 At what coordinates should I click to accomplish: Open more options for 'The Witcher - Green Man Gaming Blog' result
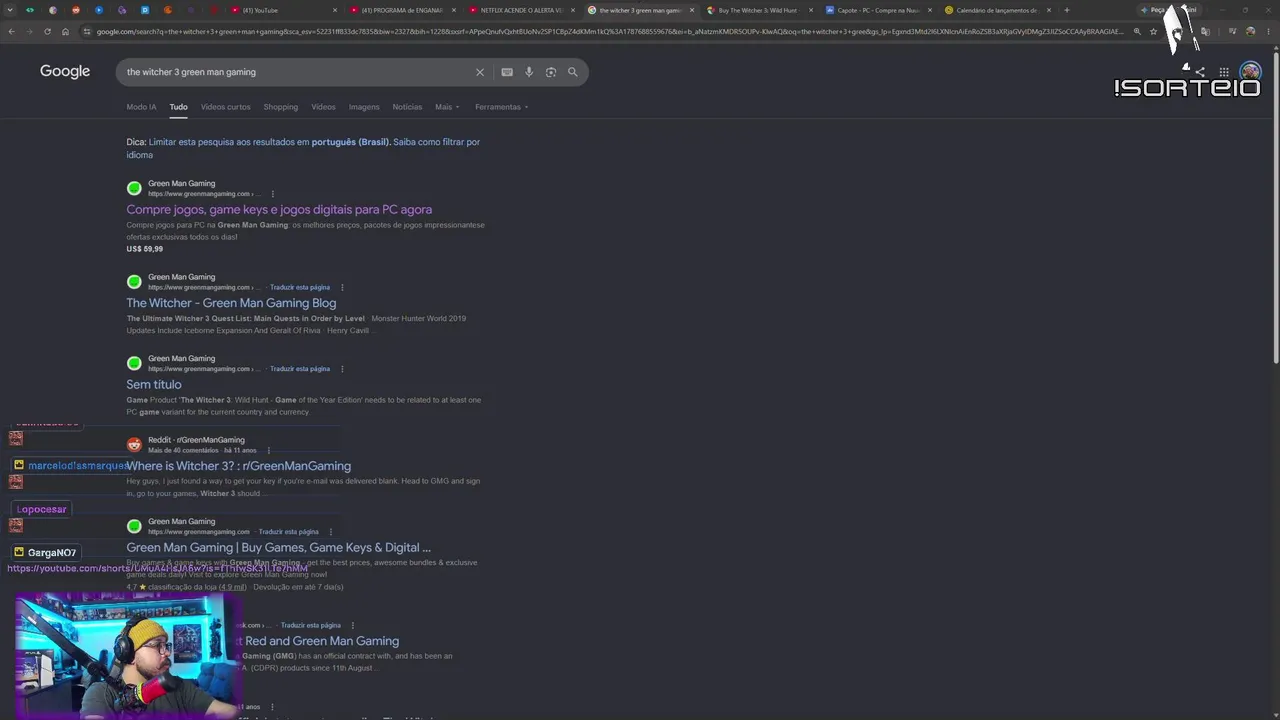point(342,287)
